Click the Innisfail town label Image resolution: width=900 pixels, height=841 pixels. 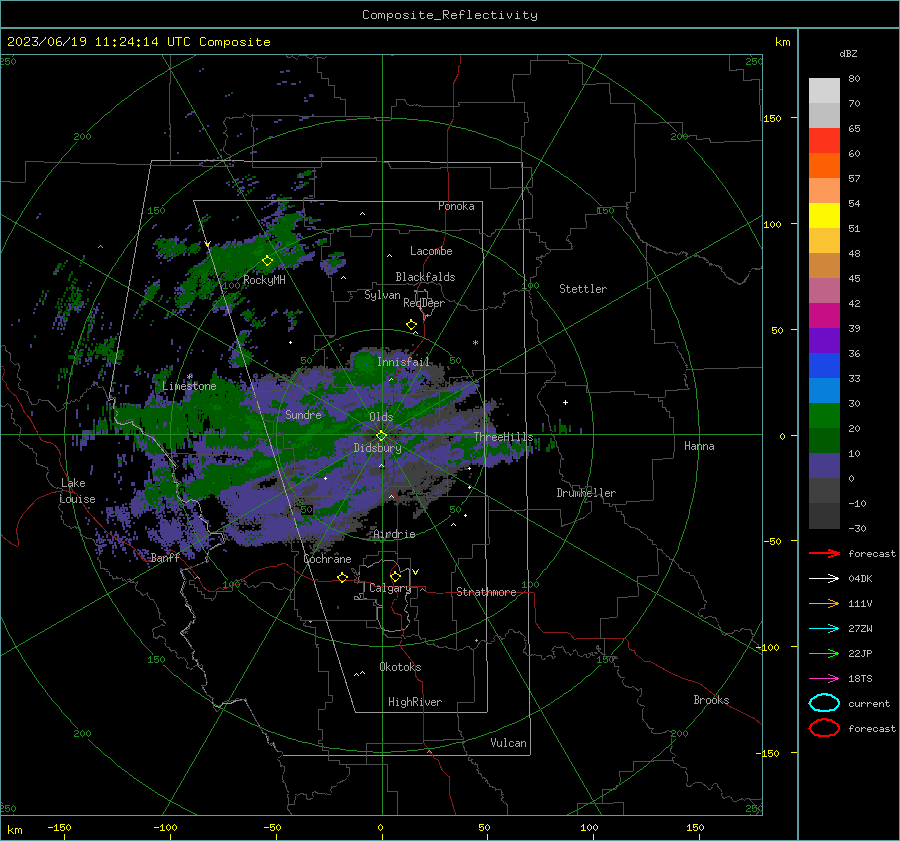tap(403, 362)
